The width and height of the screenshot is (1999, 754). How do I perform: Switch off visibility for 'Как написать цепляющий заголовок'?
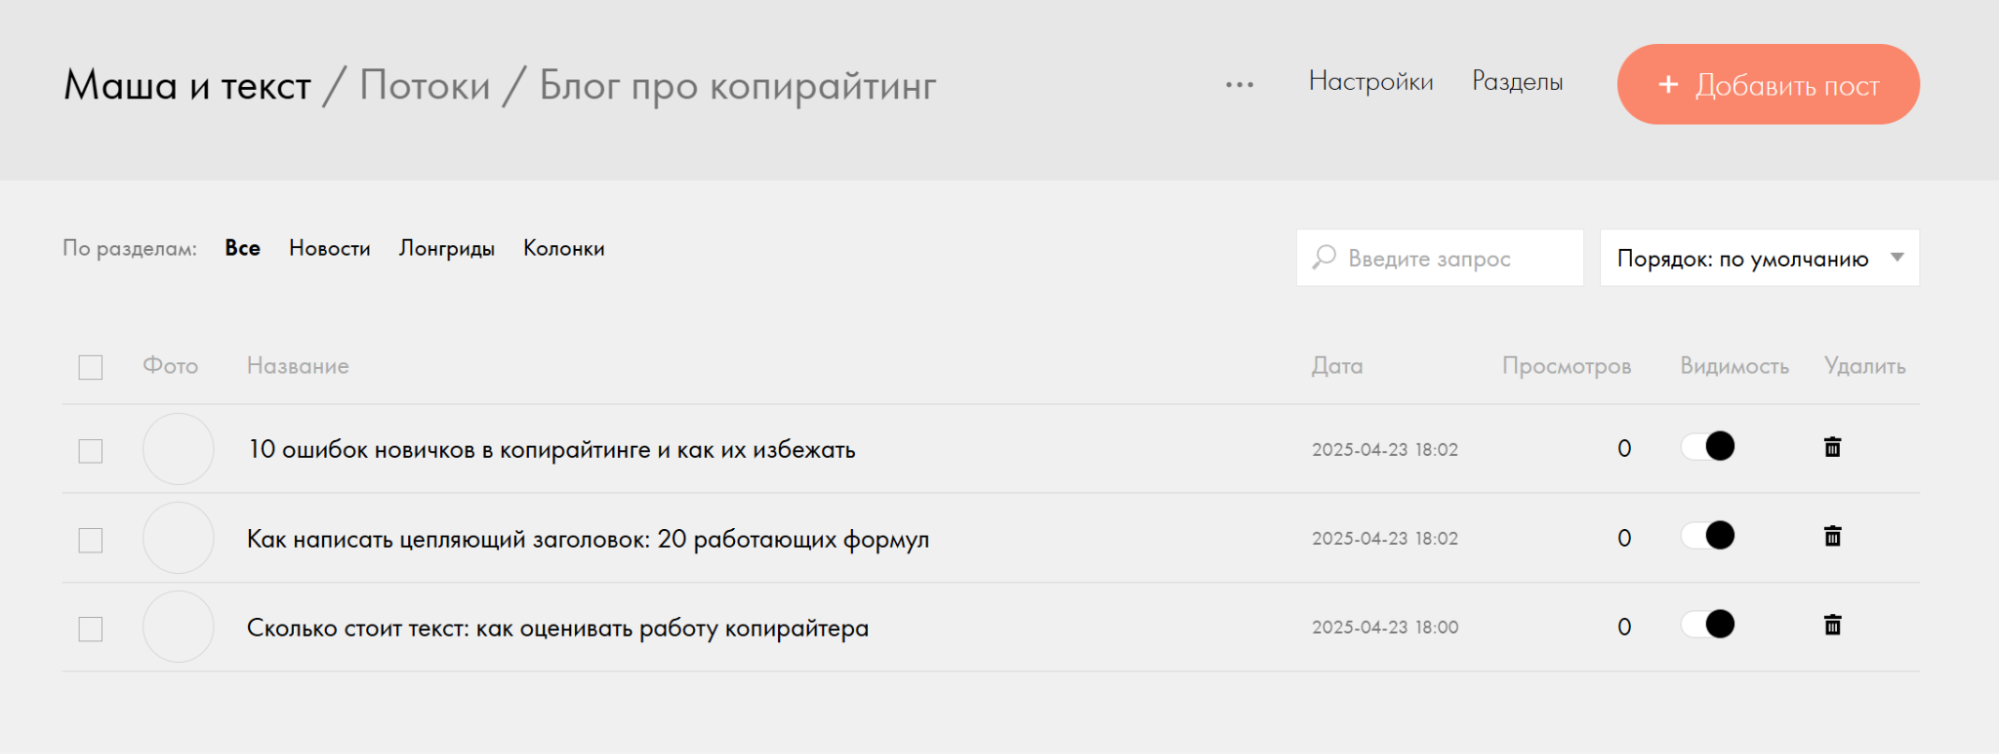(x=1708, y=535)
